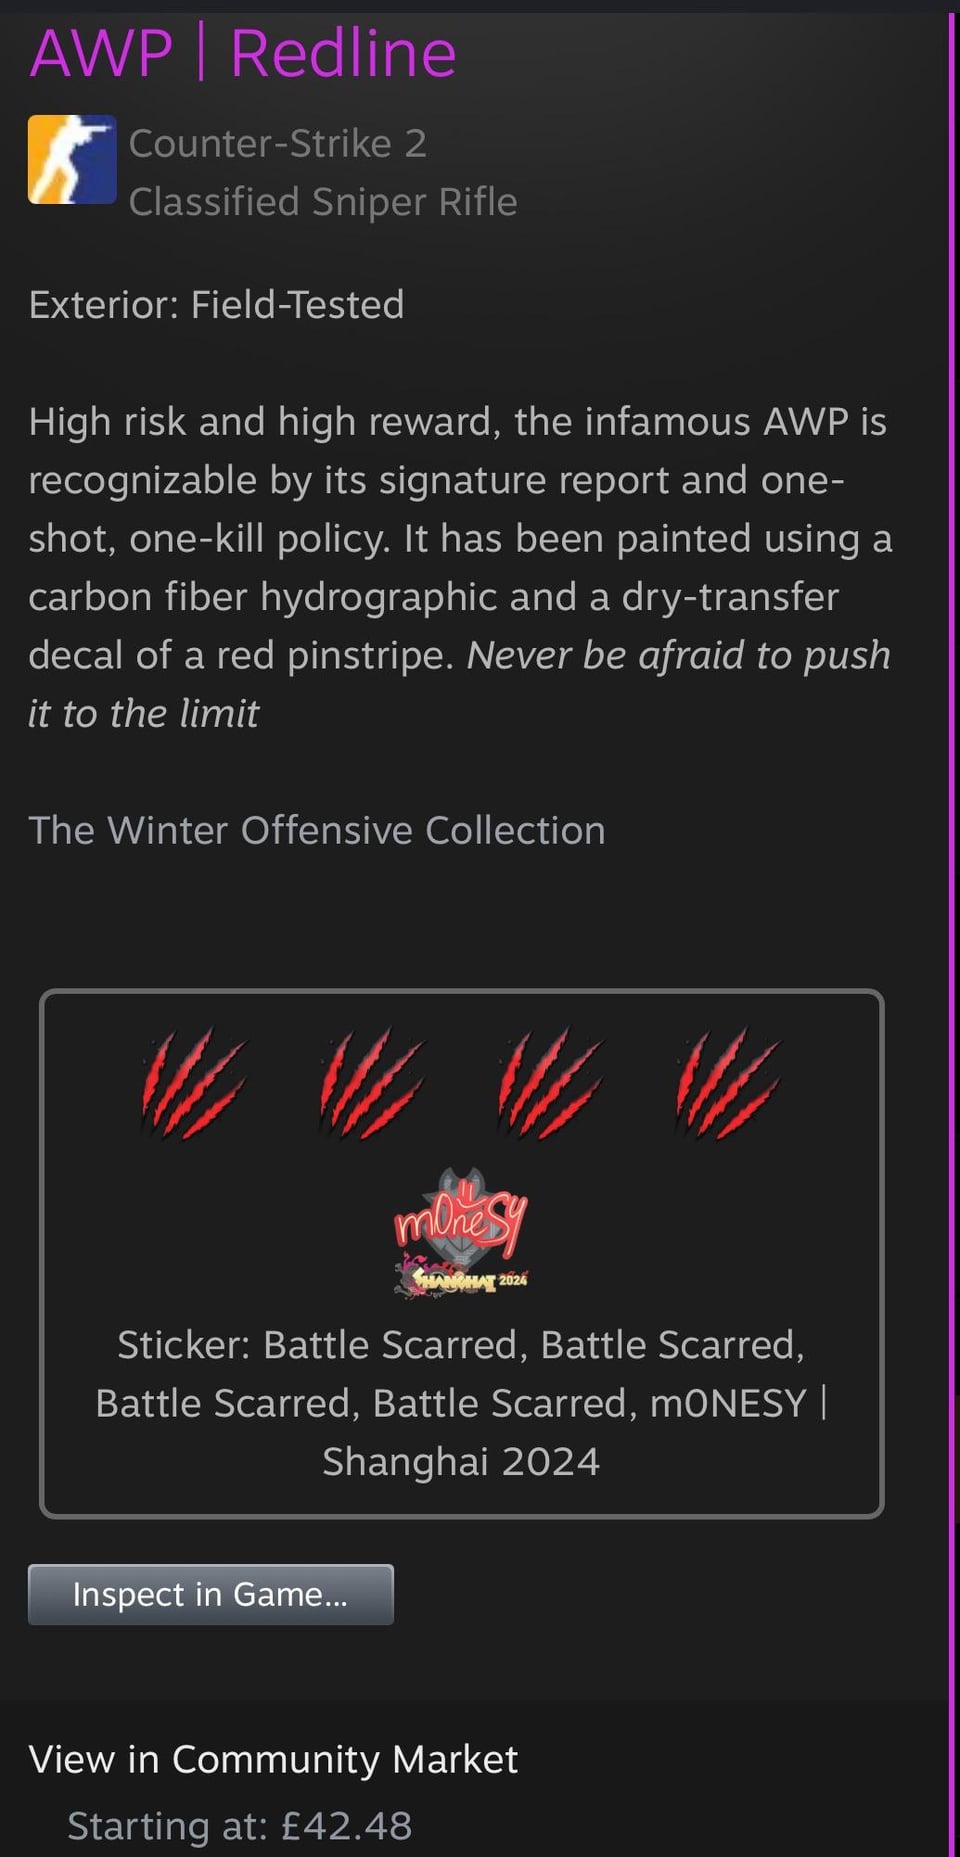This screenshot has height=1857, width=960.
Task: Click inside the sticker panel border
Action: coord(461,1253)
